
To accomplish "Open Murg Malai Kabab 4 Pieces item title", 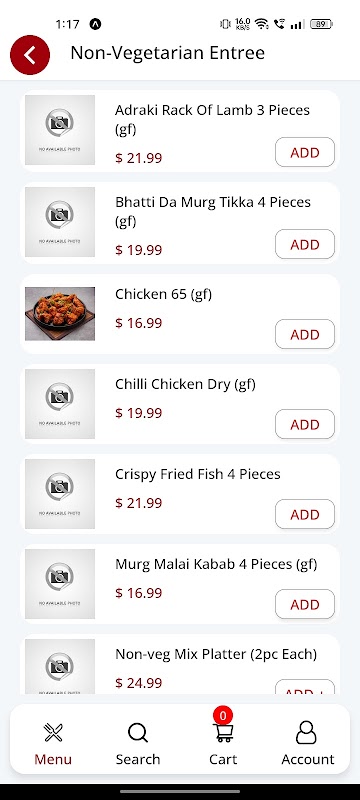I will pyautogui.click(x=216, y=564).
